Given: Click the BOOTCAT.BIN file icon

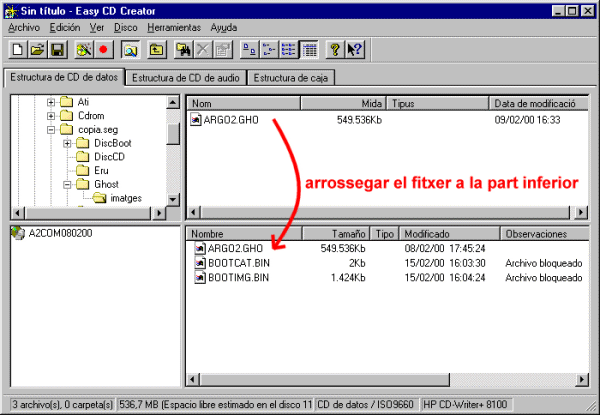Looking at the screenshot, I should (x=199, y=263).
